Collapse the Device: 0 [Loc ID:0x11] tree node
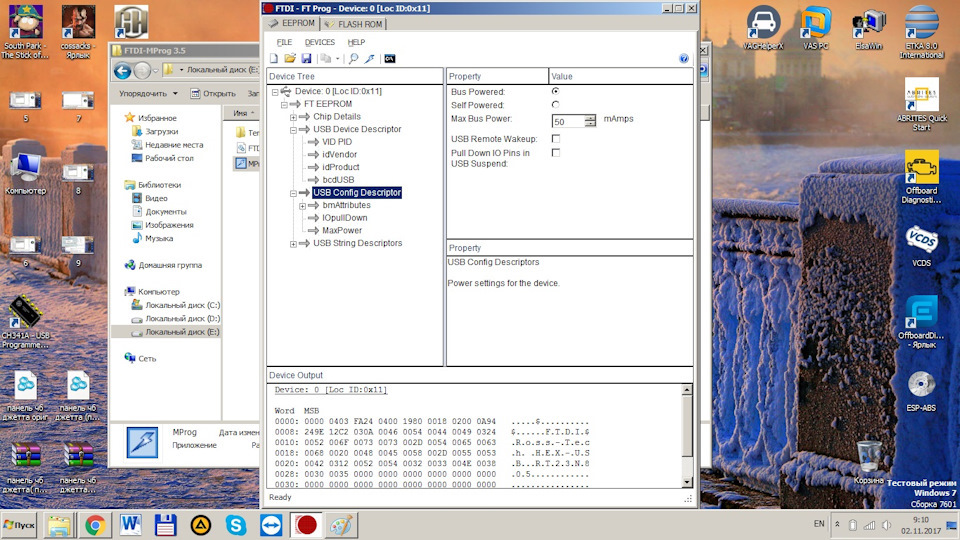The height and width of the screenshot is (540, 960). (x=275, y=92)
